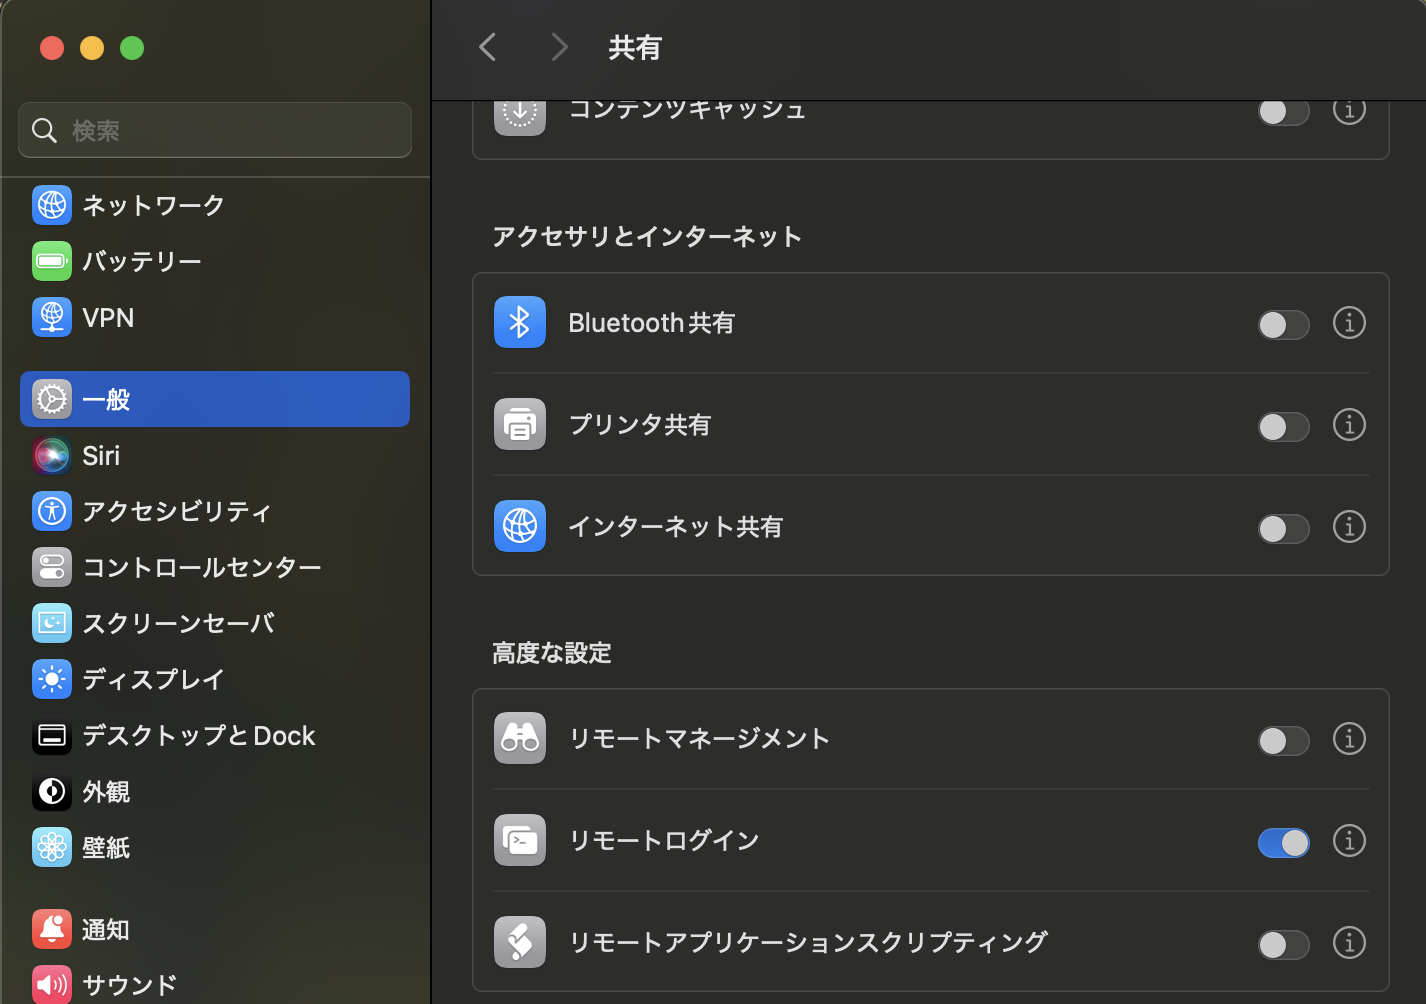Viewport: 1426px width, 1004px height.
Task: Navigate back with the left arrow
Action: [x=487, y=47]
